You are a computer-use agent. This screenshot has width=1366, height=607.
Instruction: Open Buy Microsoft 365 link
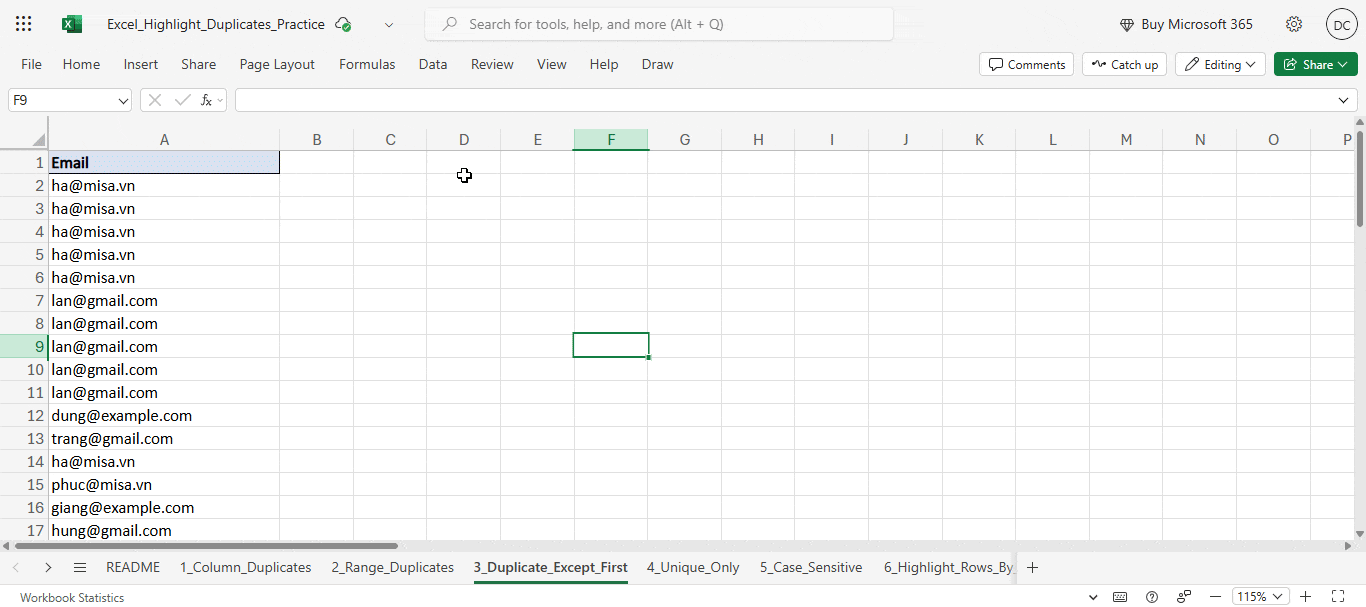click(1186, 23)
